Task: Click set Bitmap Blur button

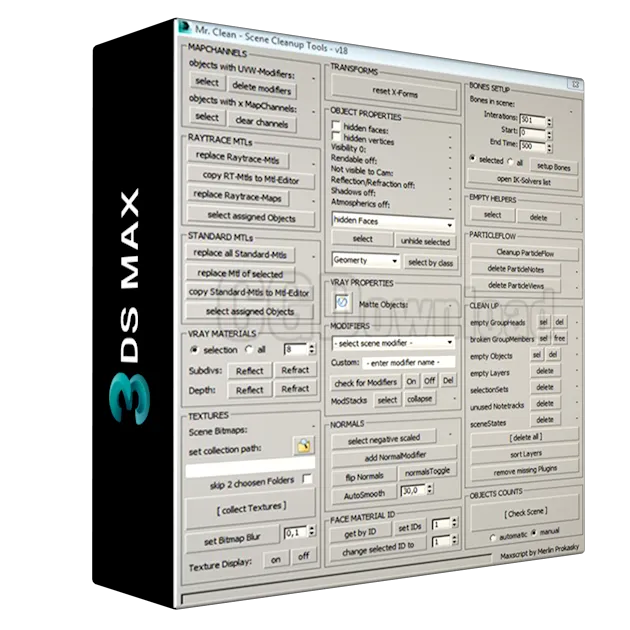Action: click(232, 540)
